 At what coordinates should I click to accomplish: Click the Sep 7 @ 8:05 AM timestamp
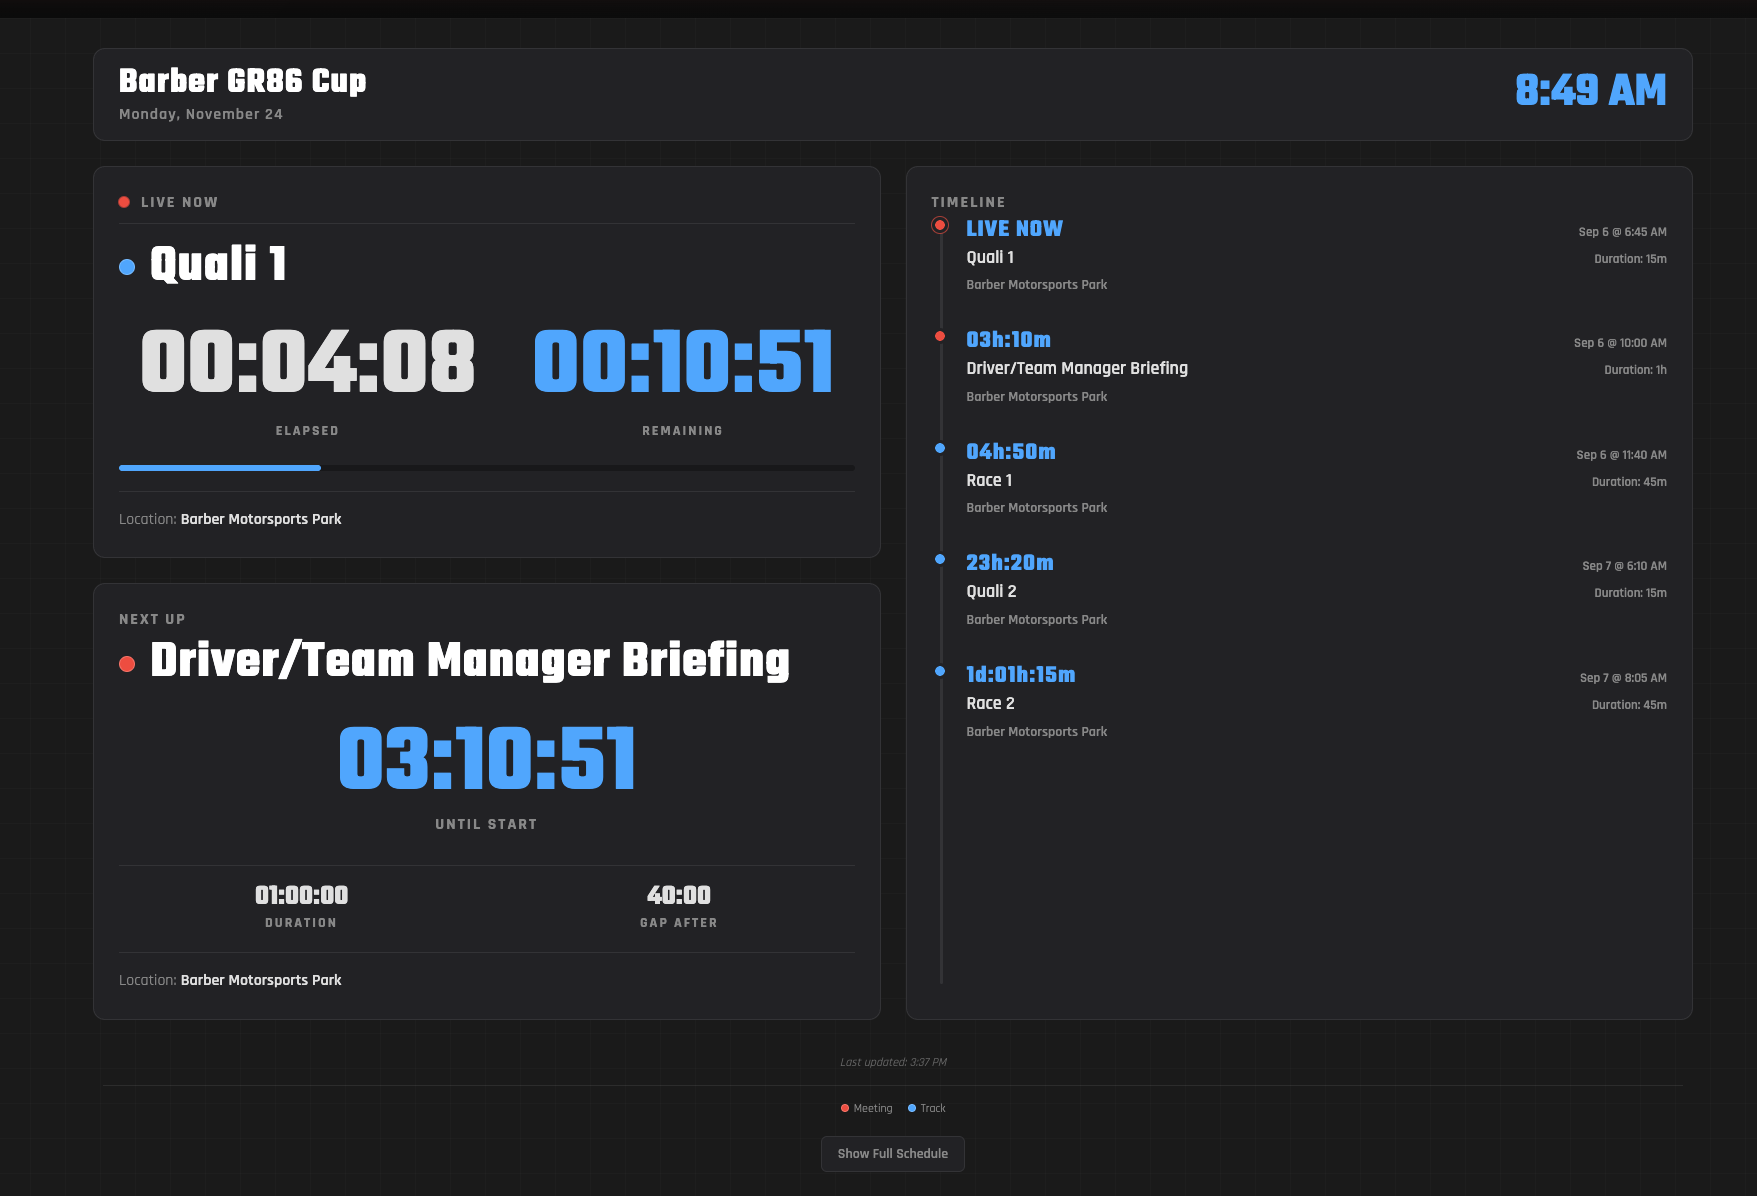1623,678
